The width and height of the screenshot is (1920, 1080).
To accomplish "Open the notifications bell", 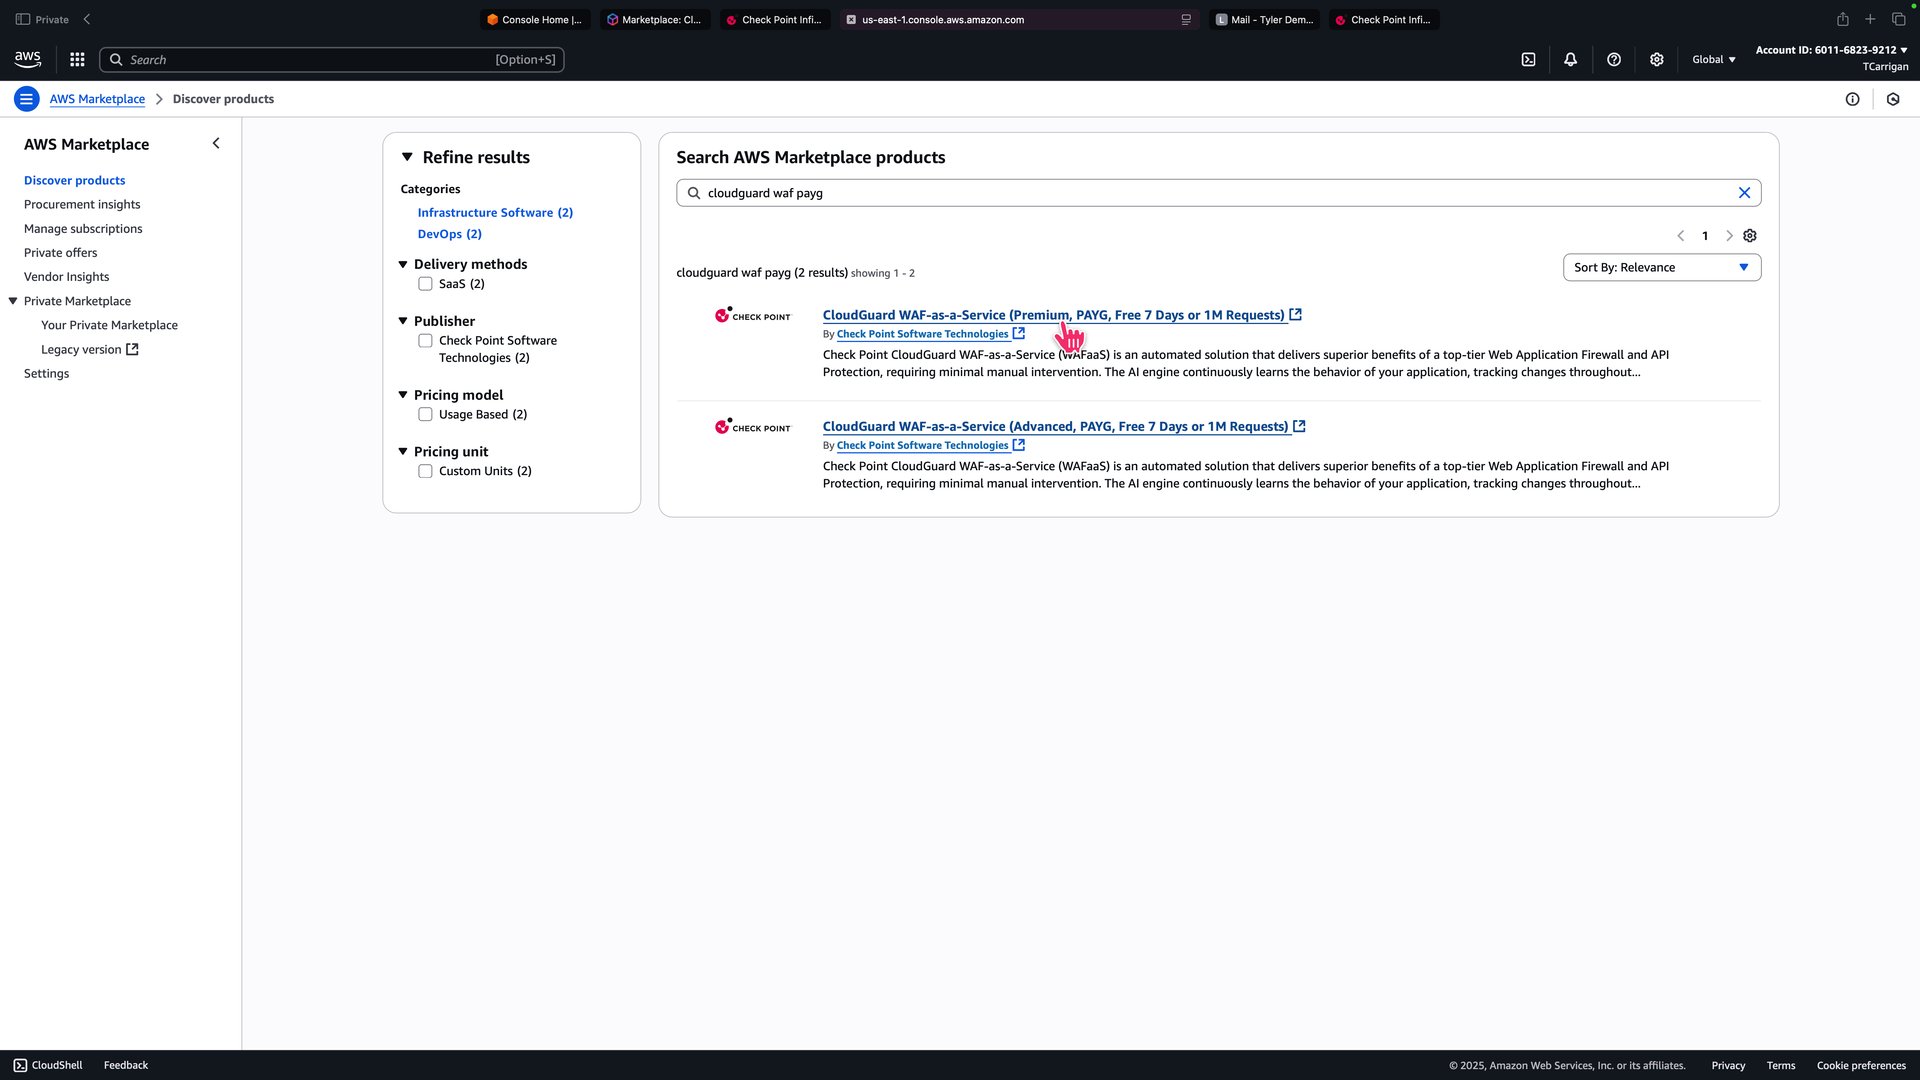I will point(1570,60).
